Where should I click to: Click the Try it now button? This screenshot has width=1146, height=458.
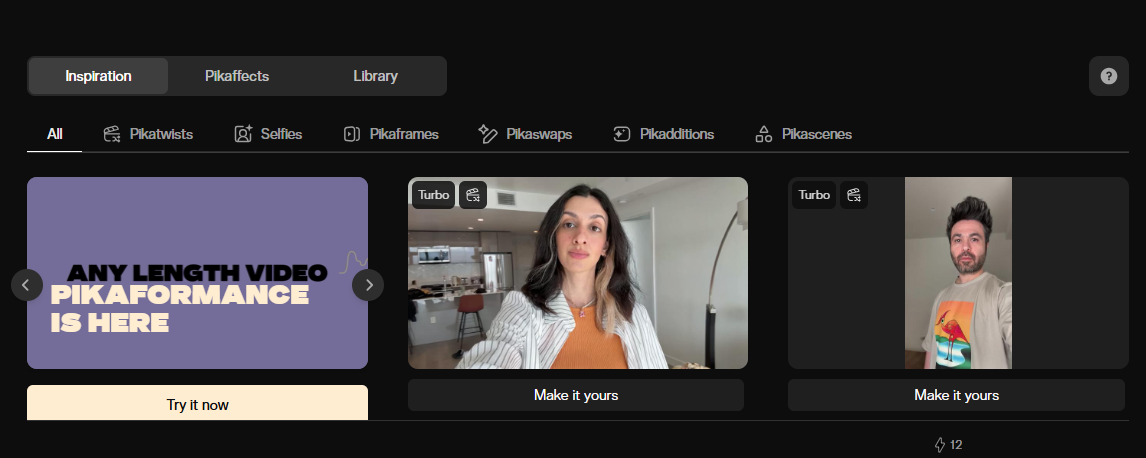197,402
